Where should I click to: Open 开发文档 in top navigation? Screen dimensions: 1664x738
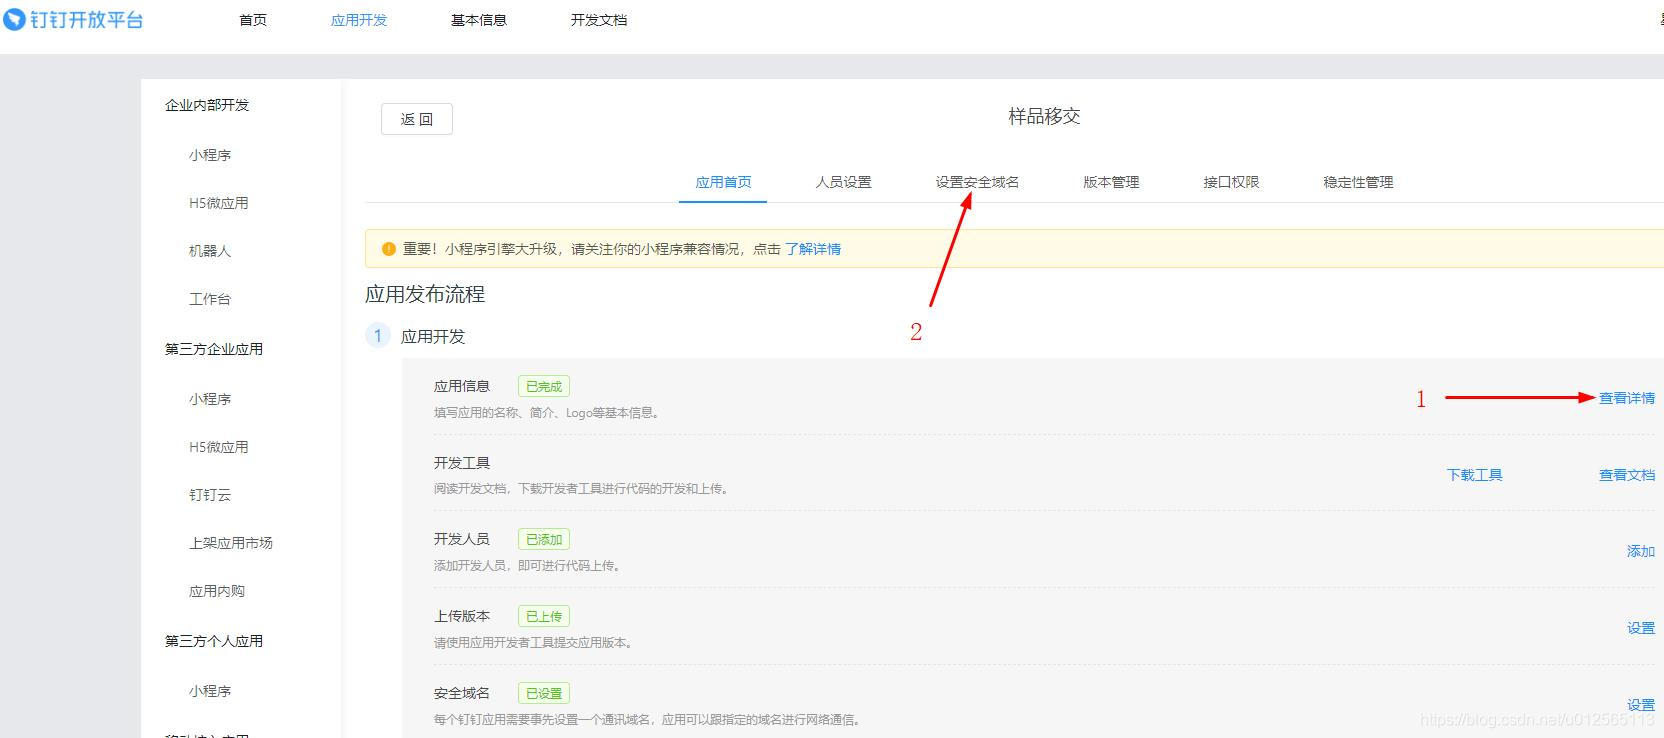(599, 20)
